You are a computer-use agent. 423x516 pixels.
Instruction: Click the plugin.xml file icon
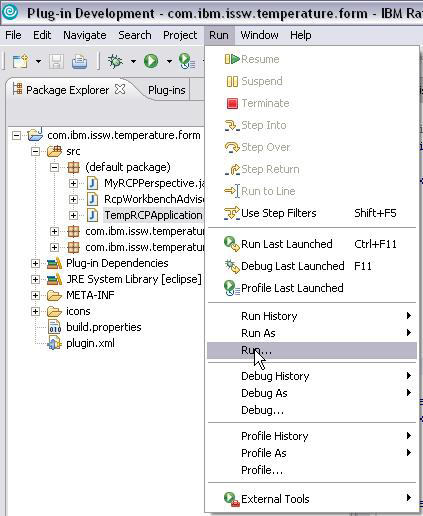point(54,343)
